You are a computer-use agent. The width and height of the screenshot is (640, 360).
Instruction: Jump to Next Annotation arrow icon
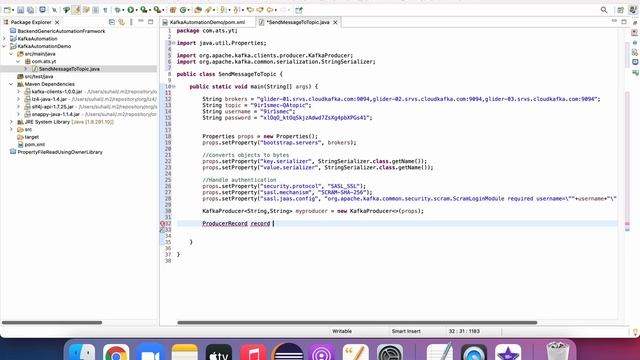tap(223, 10)
